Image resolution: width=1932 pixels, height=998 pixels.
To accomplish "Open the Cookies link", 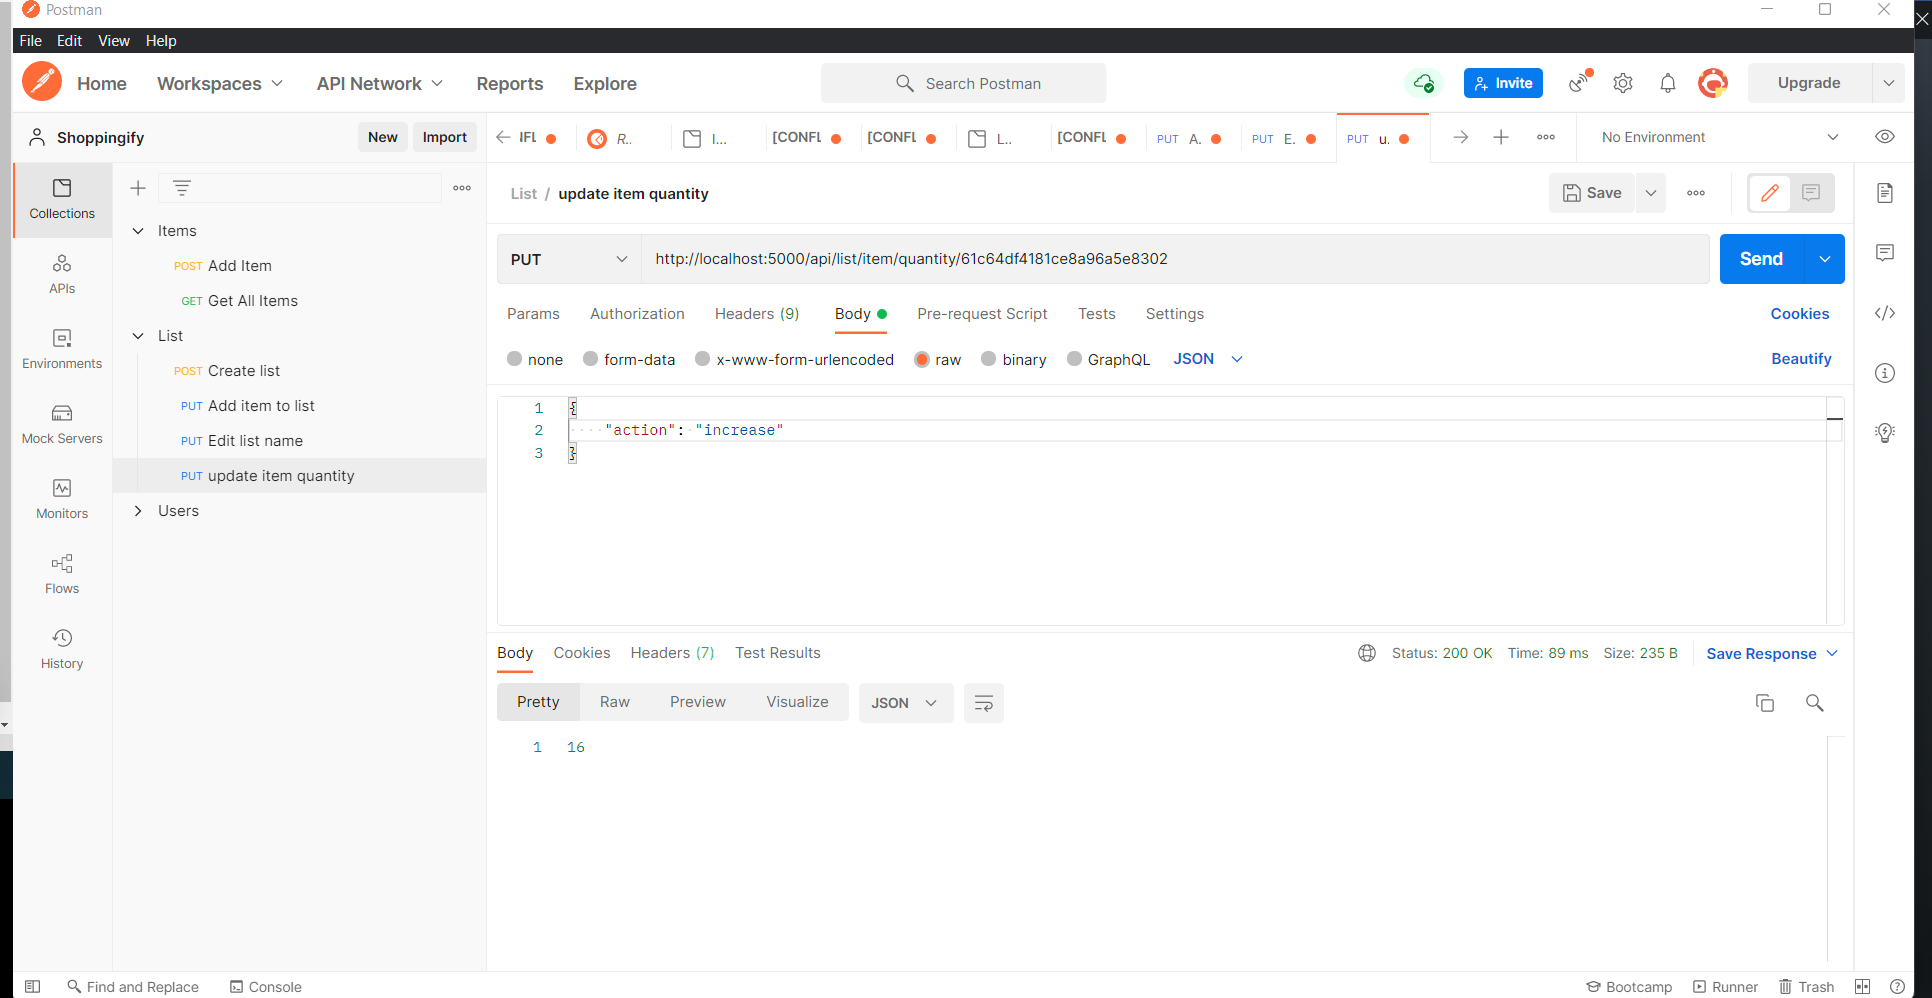I will click(x=1799, y=314).
